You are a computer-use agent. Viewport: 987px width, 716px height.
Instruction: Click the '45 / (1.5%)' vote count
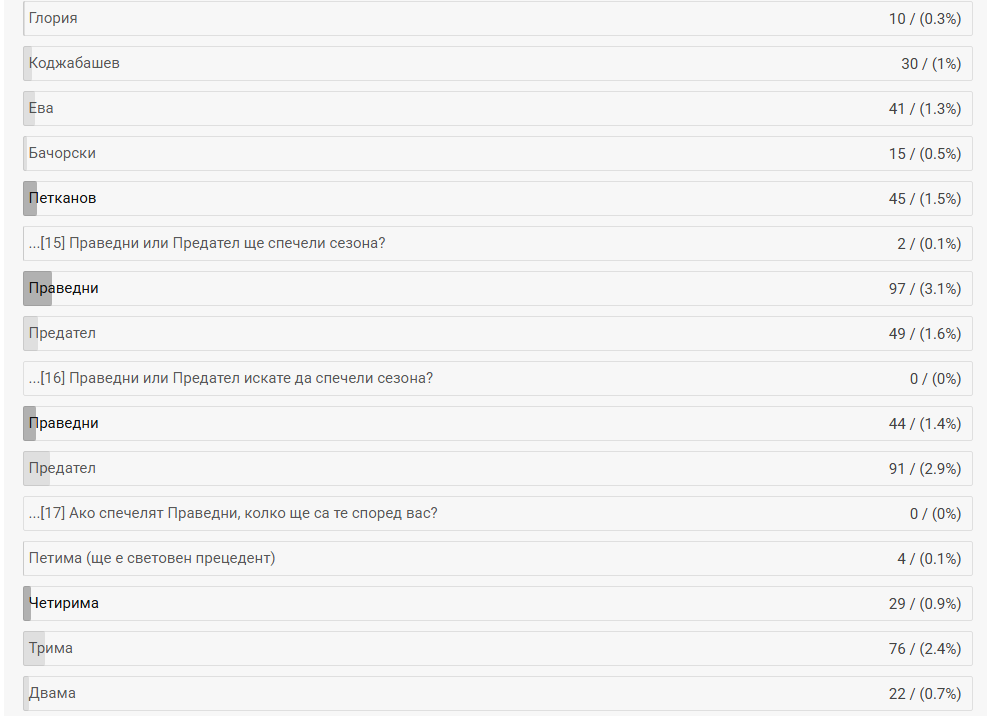tap(924, 198)
